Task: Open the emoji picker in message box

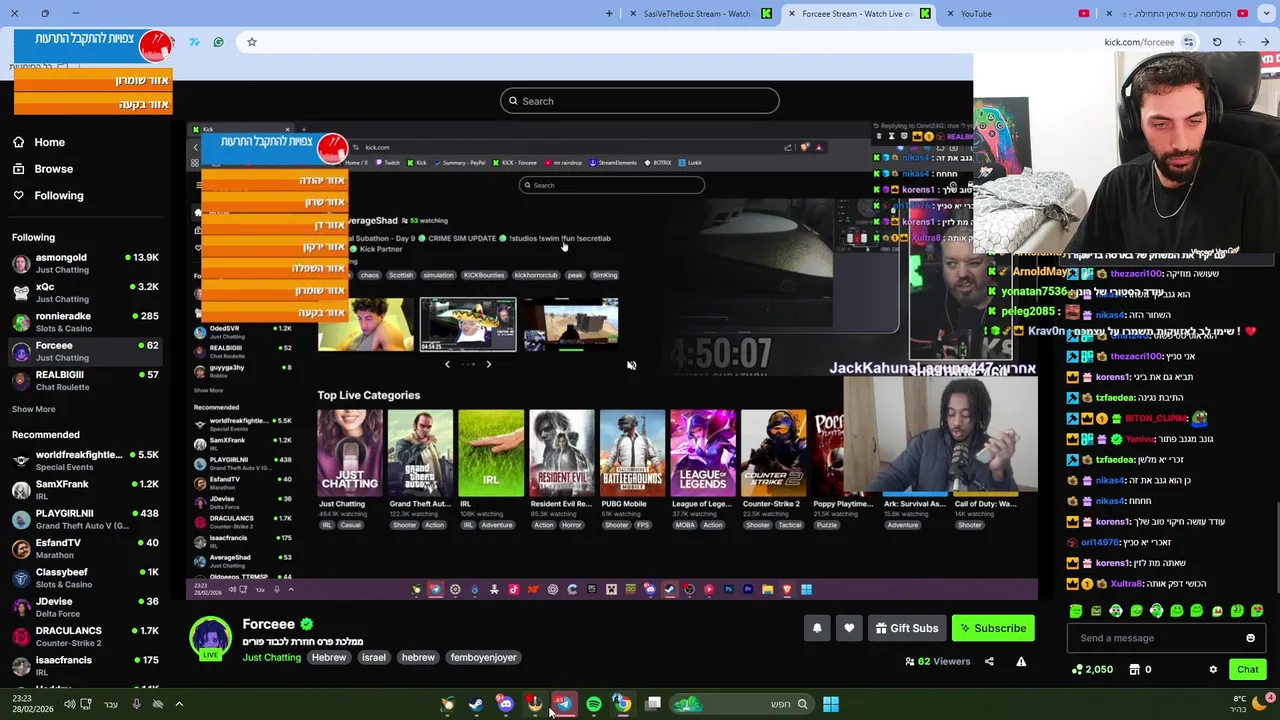Action: click(1250, 638)
